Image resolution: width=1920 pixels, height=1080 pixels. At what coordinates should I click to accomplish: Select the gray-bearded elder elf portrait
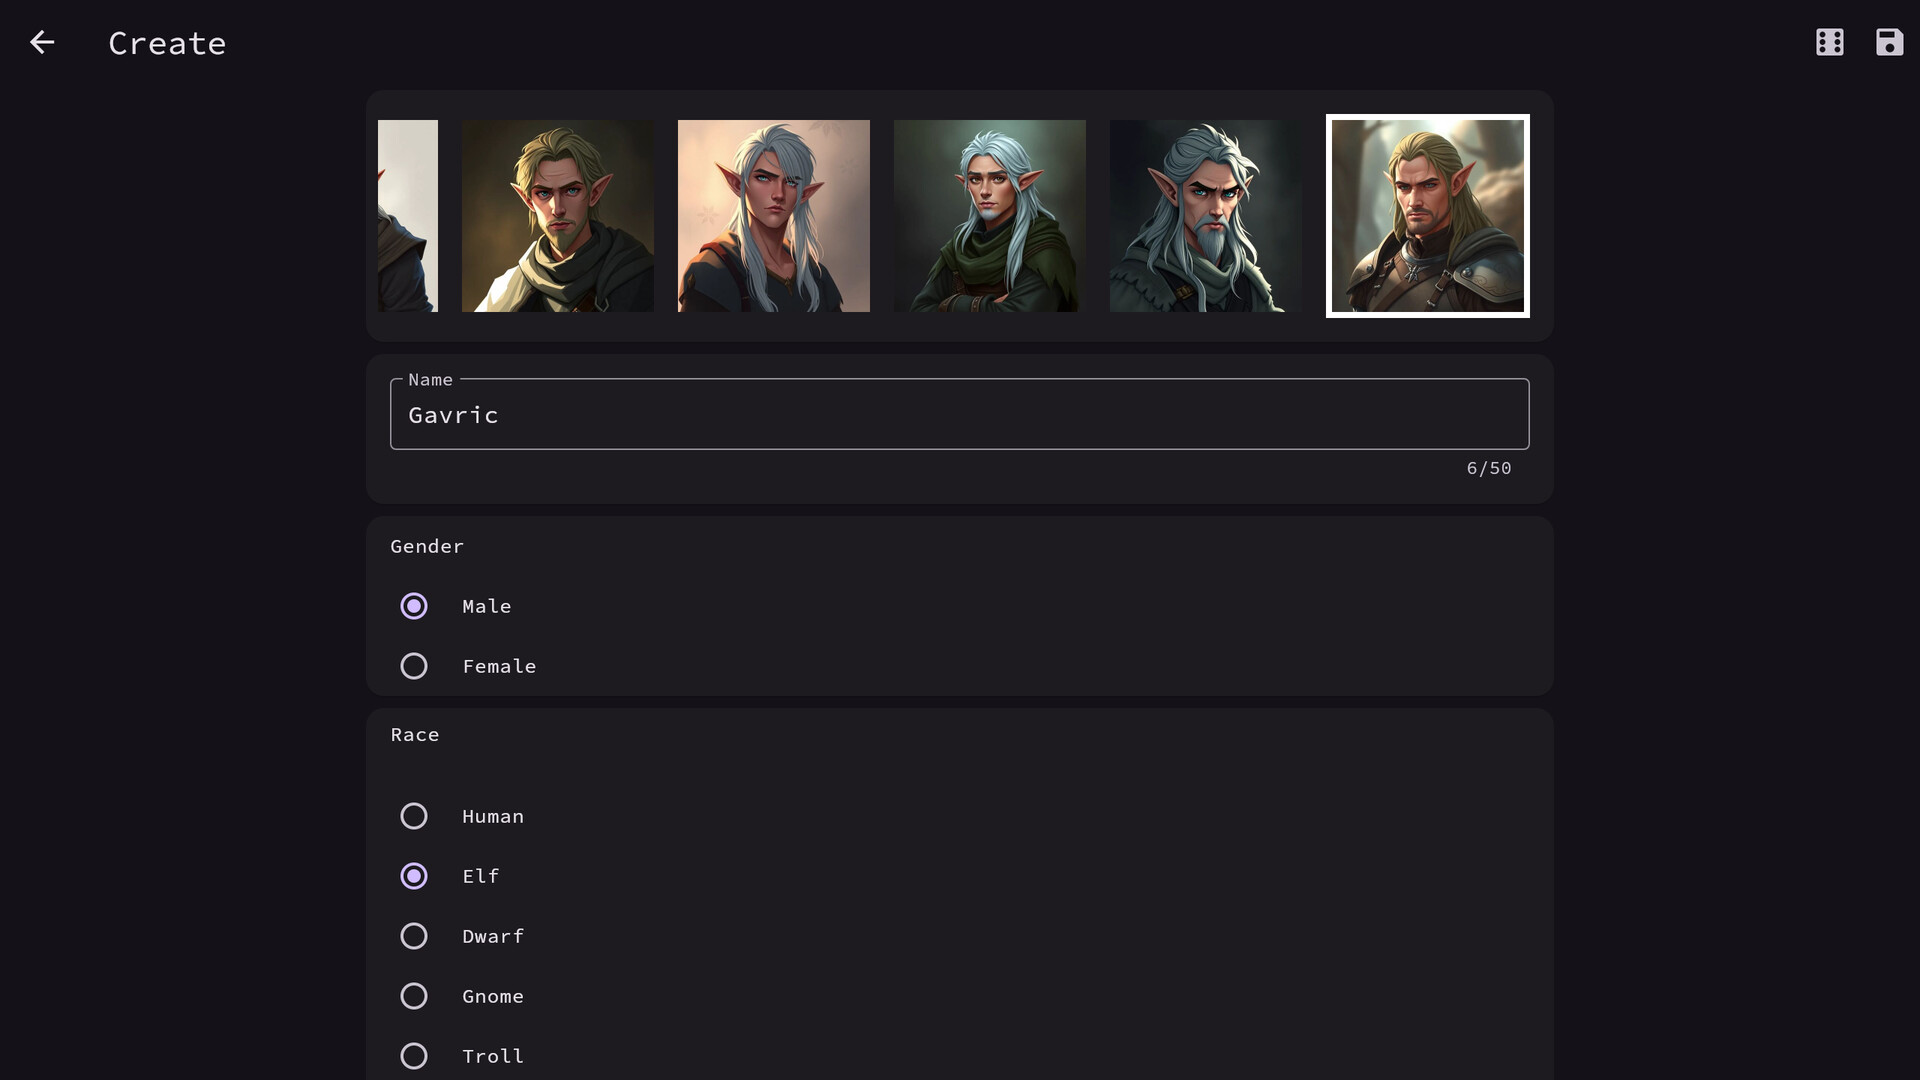tap(1205, 216)
